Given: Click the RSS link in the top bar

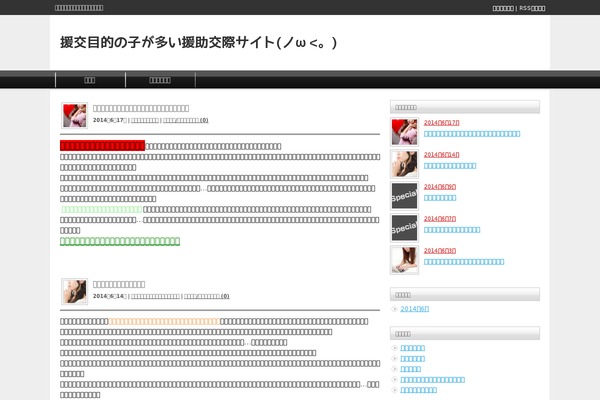Looking at the screenshot, I should pos(532,8).
